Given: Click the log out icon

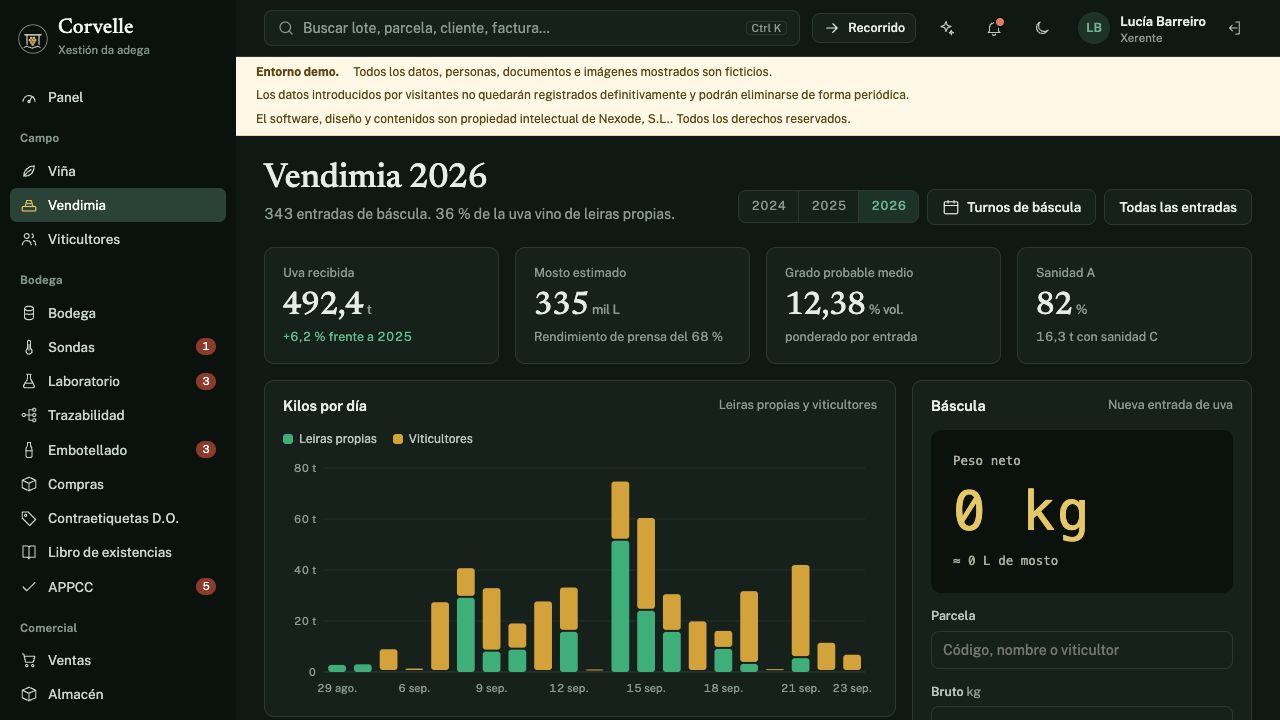Looking at the screenshot, I should click(1234, 28).
